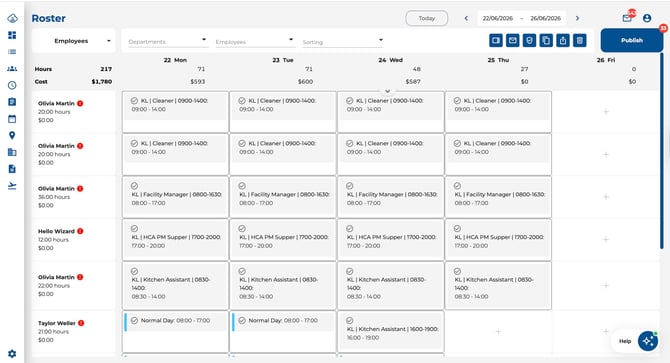Toggle check circle on Tuesday Normal Day shift

pos(242,320)
